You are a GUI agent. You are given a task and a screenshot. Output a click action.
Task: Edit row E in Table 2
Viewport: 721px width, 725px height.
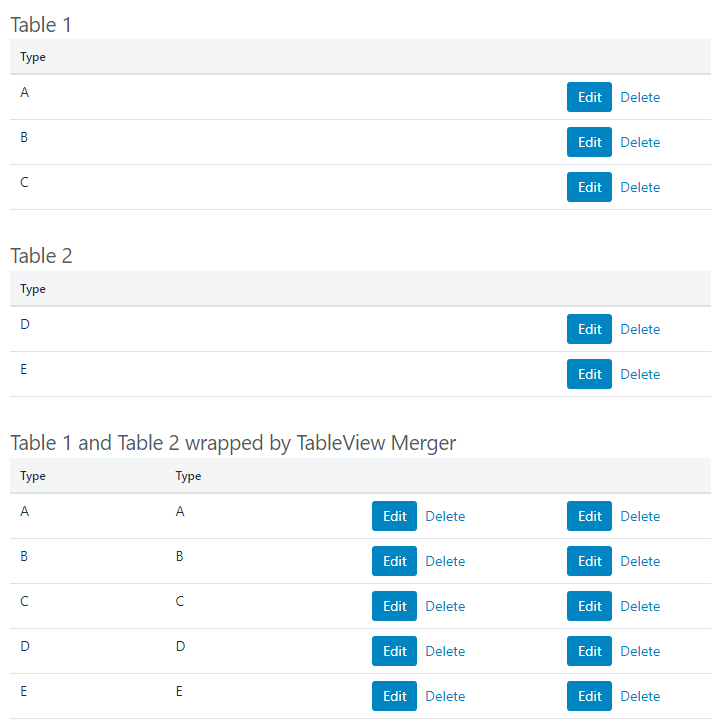(x=589, y=374)
